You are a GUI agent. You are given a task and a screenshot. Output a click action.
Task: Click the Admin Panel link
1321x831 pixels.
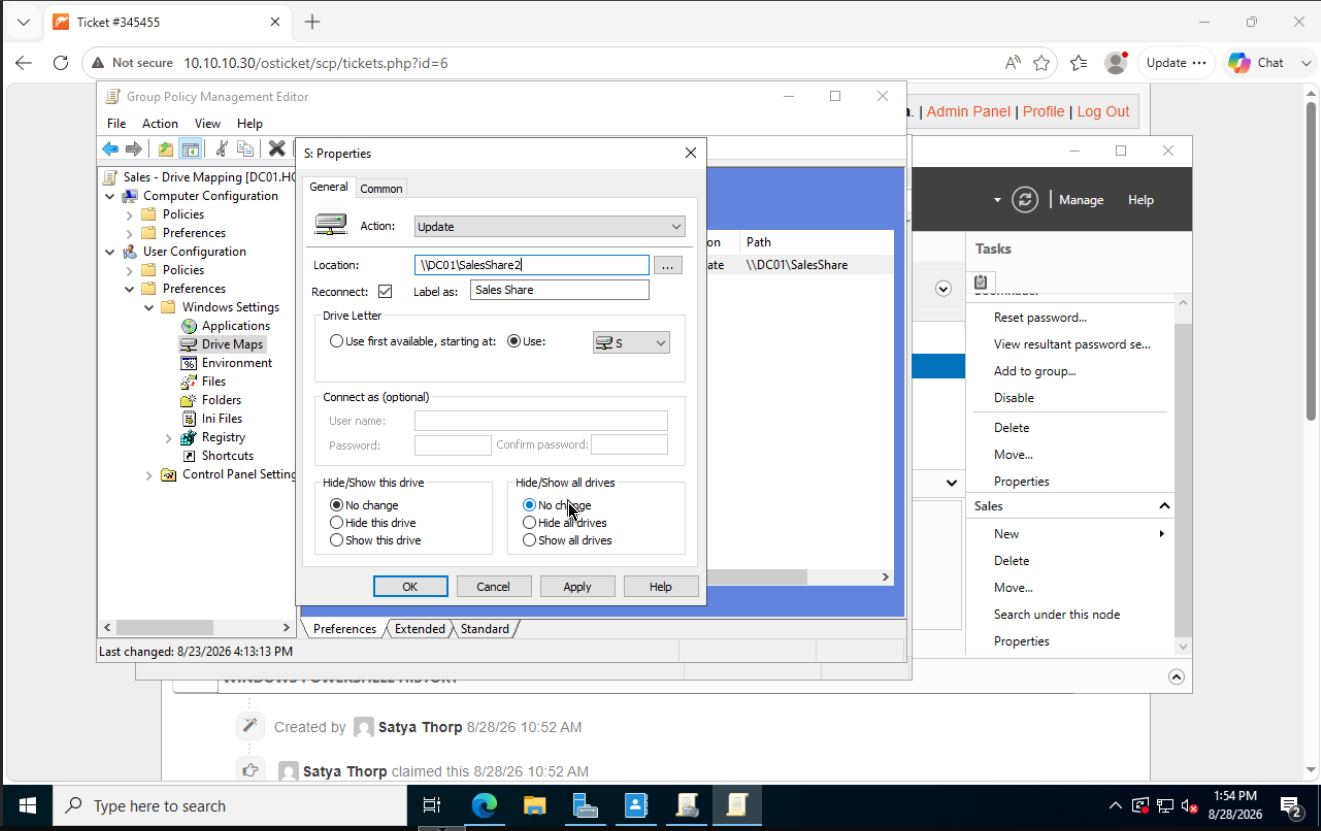(968, 112)
